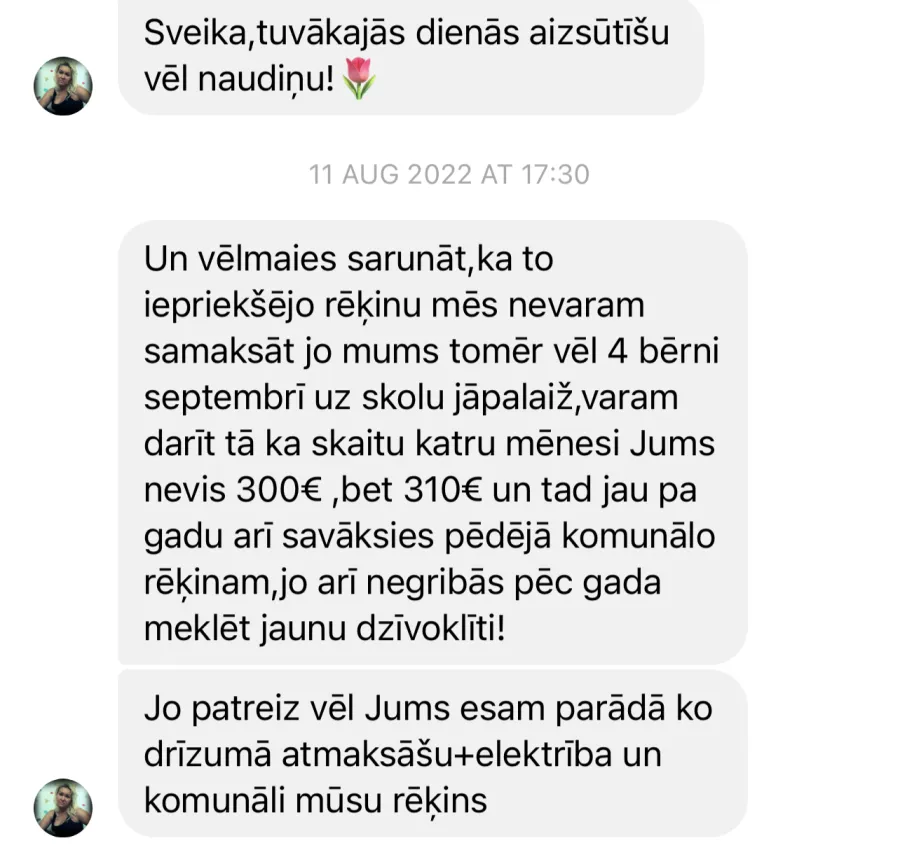Viewport: 900px width, 857px height.
Task: Click the word 'iepriekšējo' in the long message
Action: click(x=229, y=305)
